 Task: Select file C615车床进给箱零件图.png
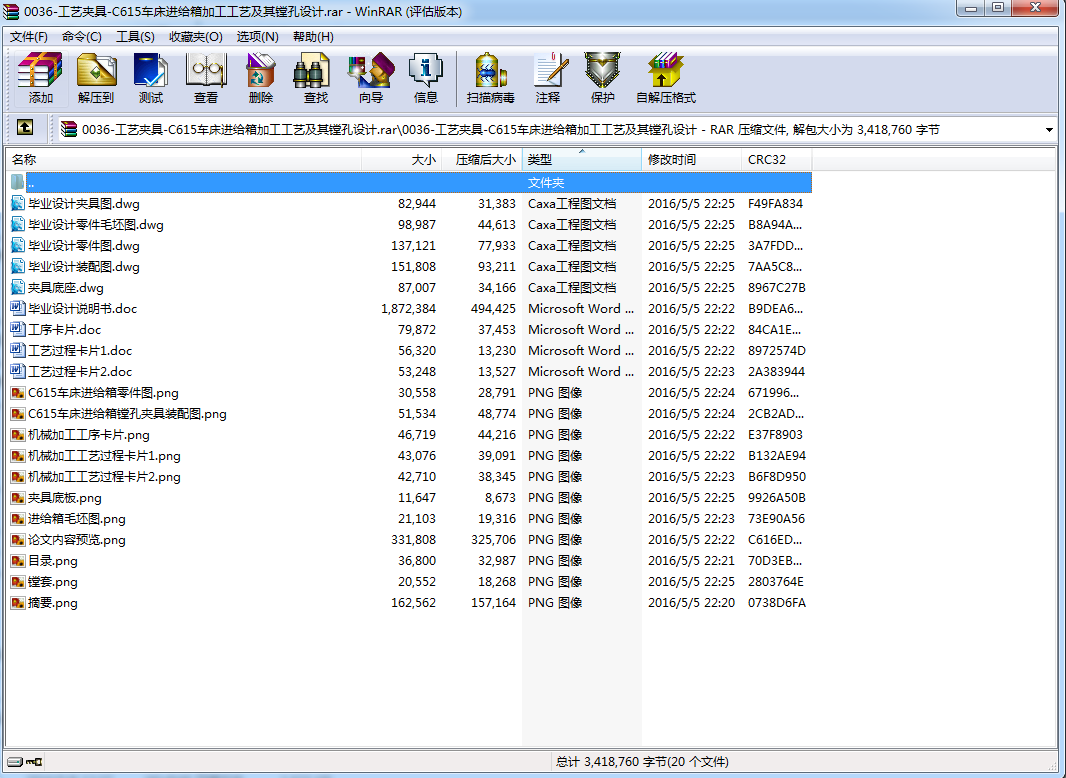point(103,392)
